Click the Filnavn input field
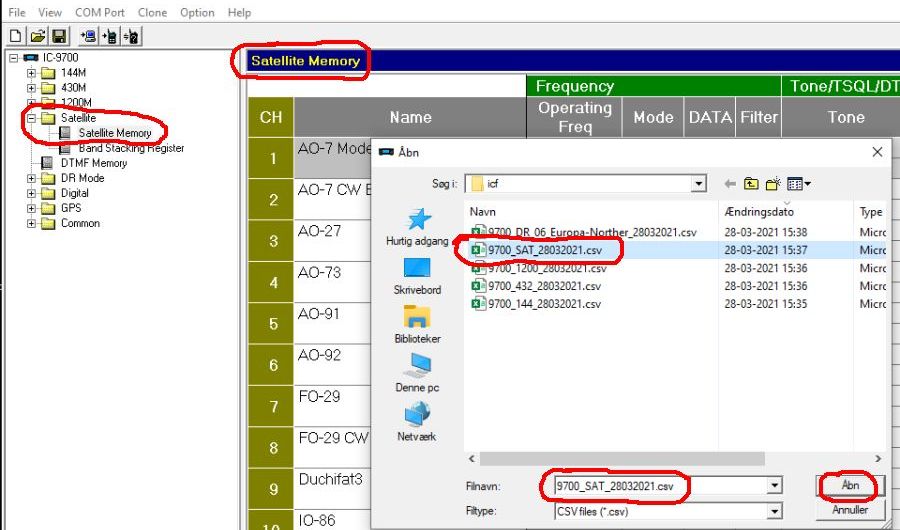Image resolution: width=900 pixels, height=530 pixels. [x=660, y=486]
